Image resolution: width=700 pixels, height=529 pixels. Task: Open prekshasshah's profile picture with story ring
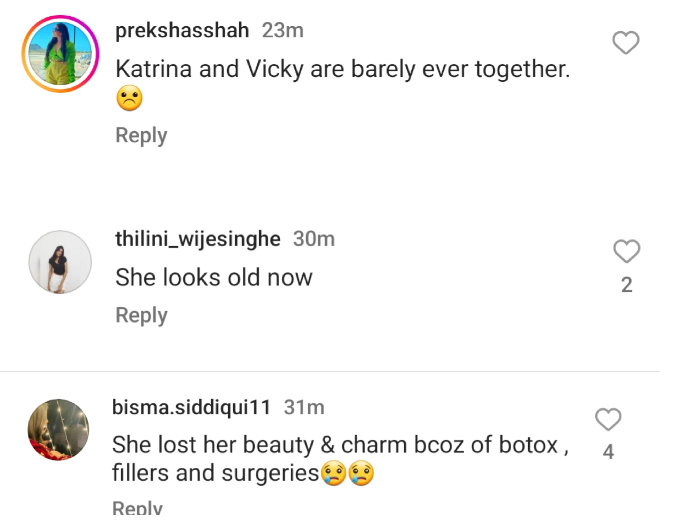(x=60, y=54)
